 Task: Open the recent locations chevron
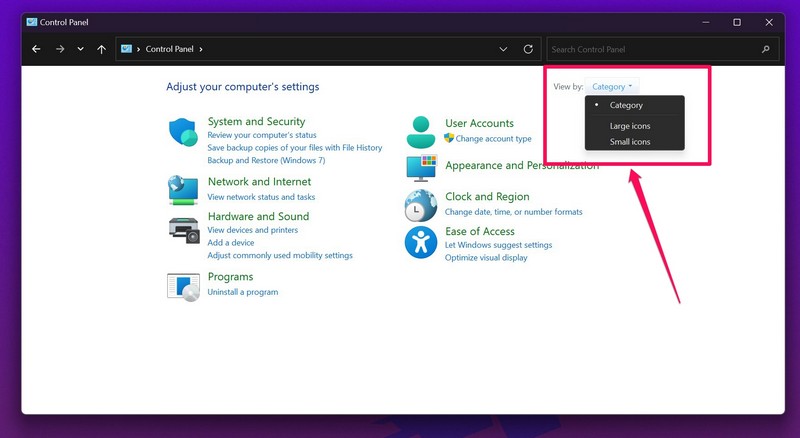(x=80, y=49)
